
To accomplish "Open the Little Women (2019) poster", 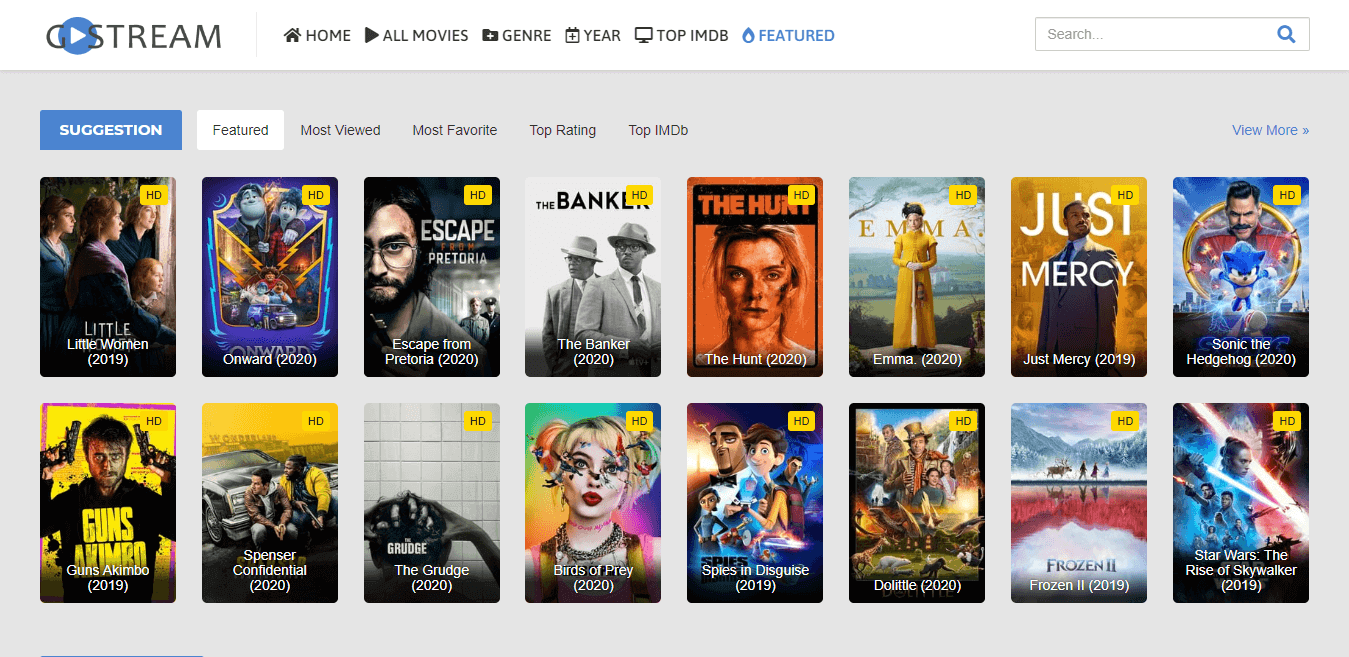I will point(108,277).
